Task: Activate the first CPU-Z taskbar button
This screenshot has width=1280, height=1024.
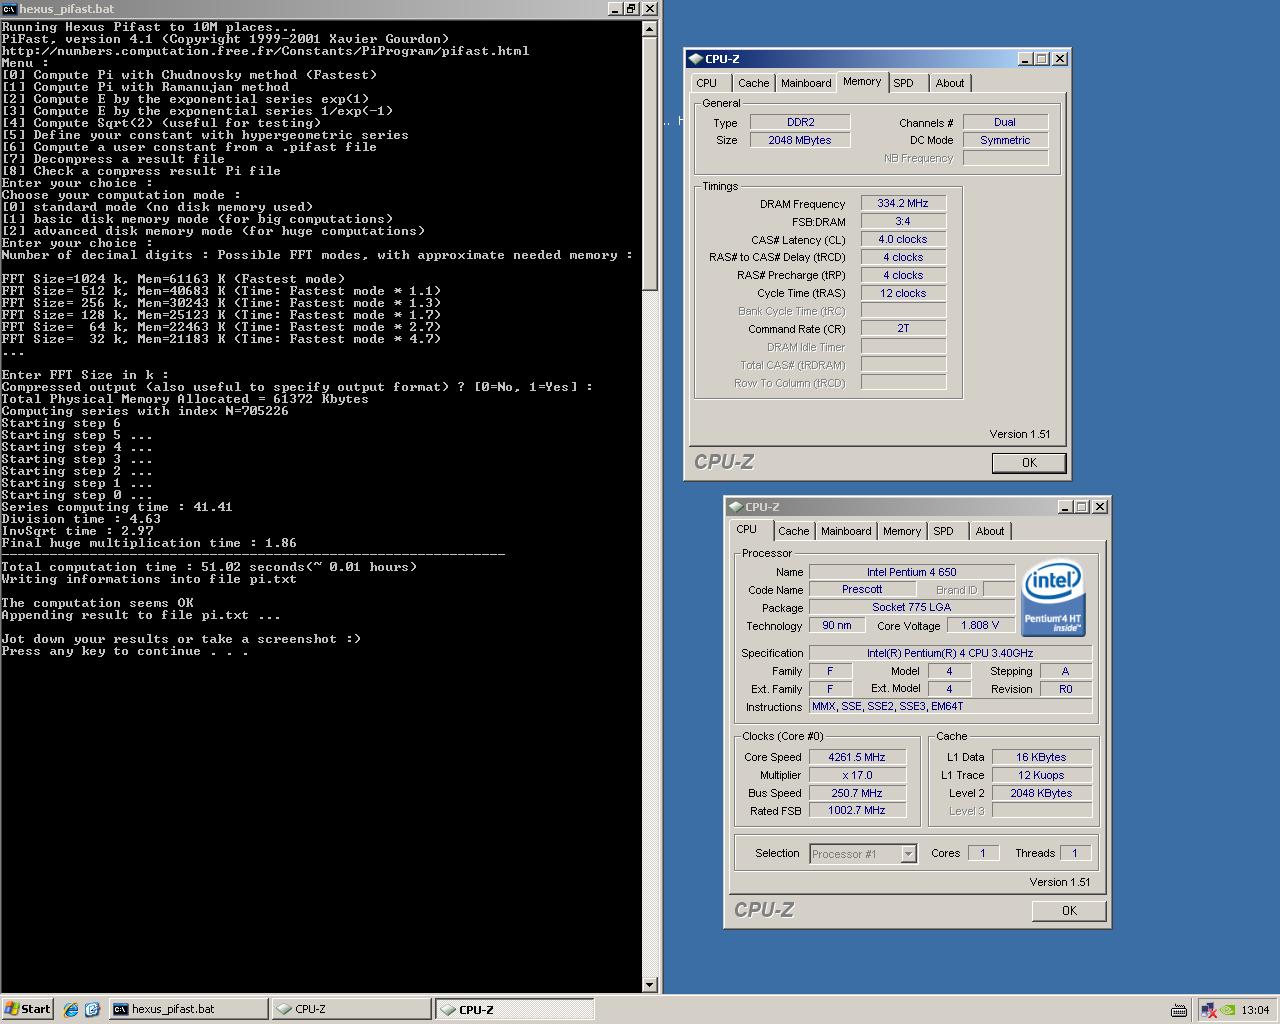Action: coord(351,1009)
